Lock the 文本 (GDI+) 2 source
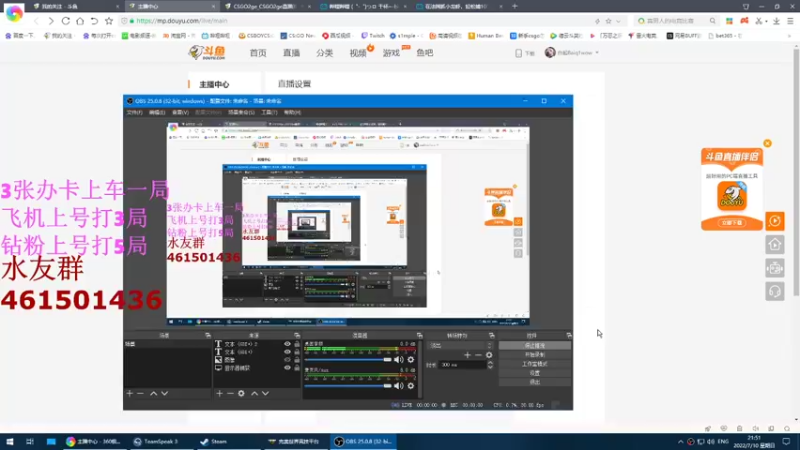Viewport: 800px width, 450px height. 297,344
